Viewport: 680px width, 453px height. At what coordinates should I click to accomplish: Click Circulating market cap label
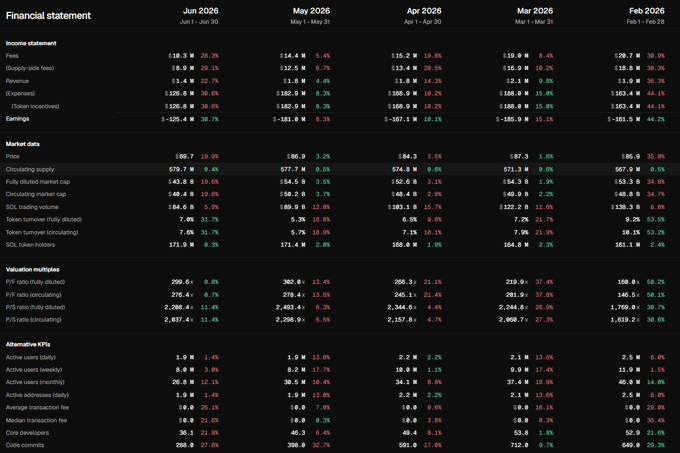point(36,194)
